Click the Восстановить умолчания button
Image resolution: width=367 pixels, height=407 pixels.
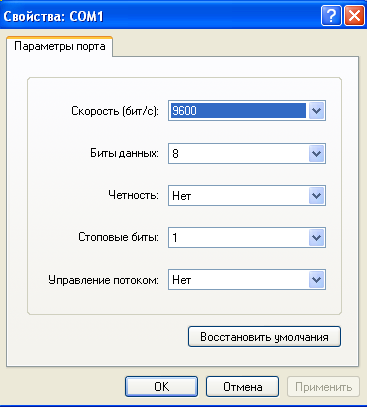264,337
